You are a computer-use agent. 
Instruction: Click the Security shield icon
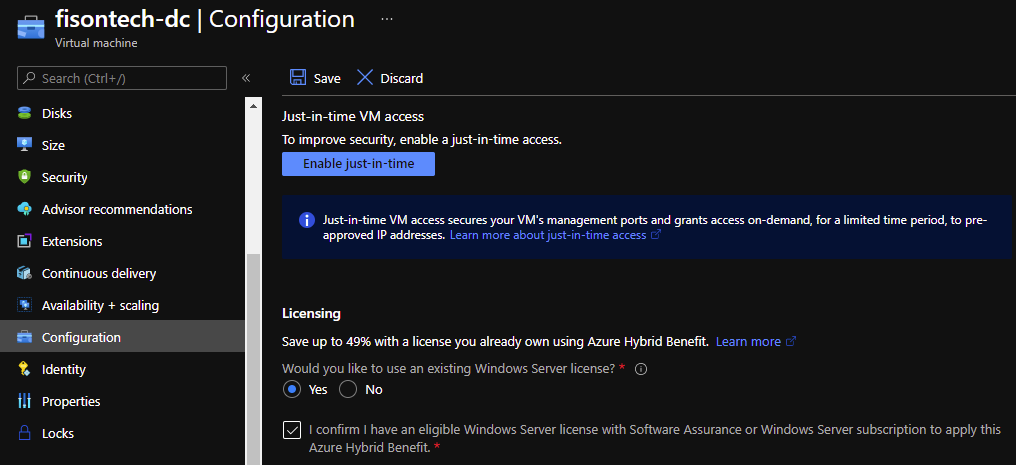coord(25,177)
